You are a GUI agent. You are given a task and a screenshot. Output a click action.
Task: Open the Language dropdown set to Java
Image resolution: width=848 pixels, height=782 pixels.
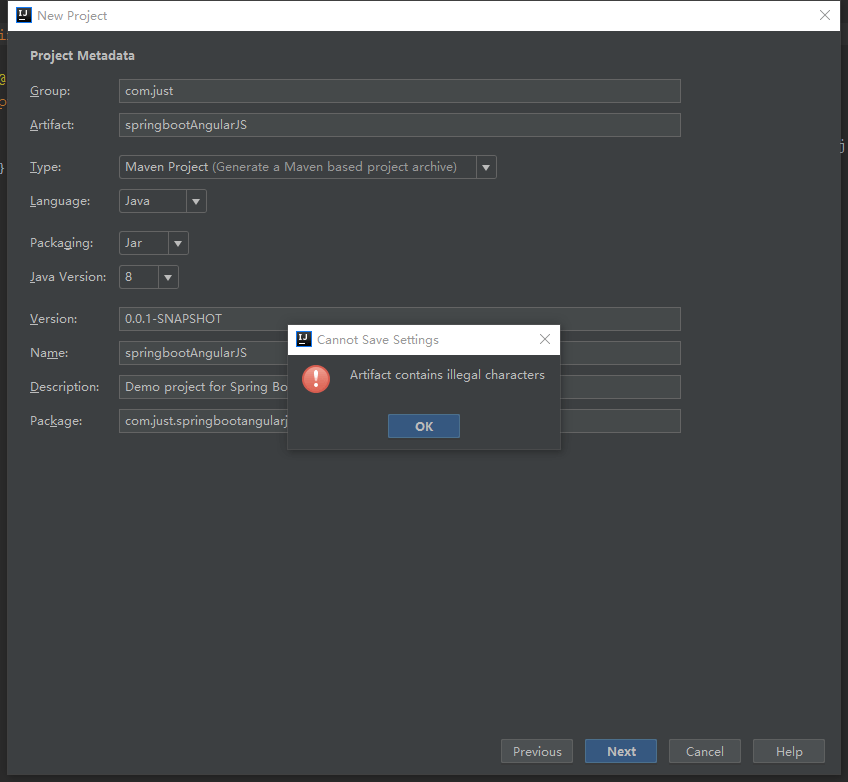[x=196, y=200]
